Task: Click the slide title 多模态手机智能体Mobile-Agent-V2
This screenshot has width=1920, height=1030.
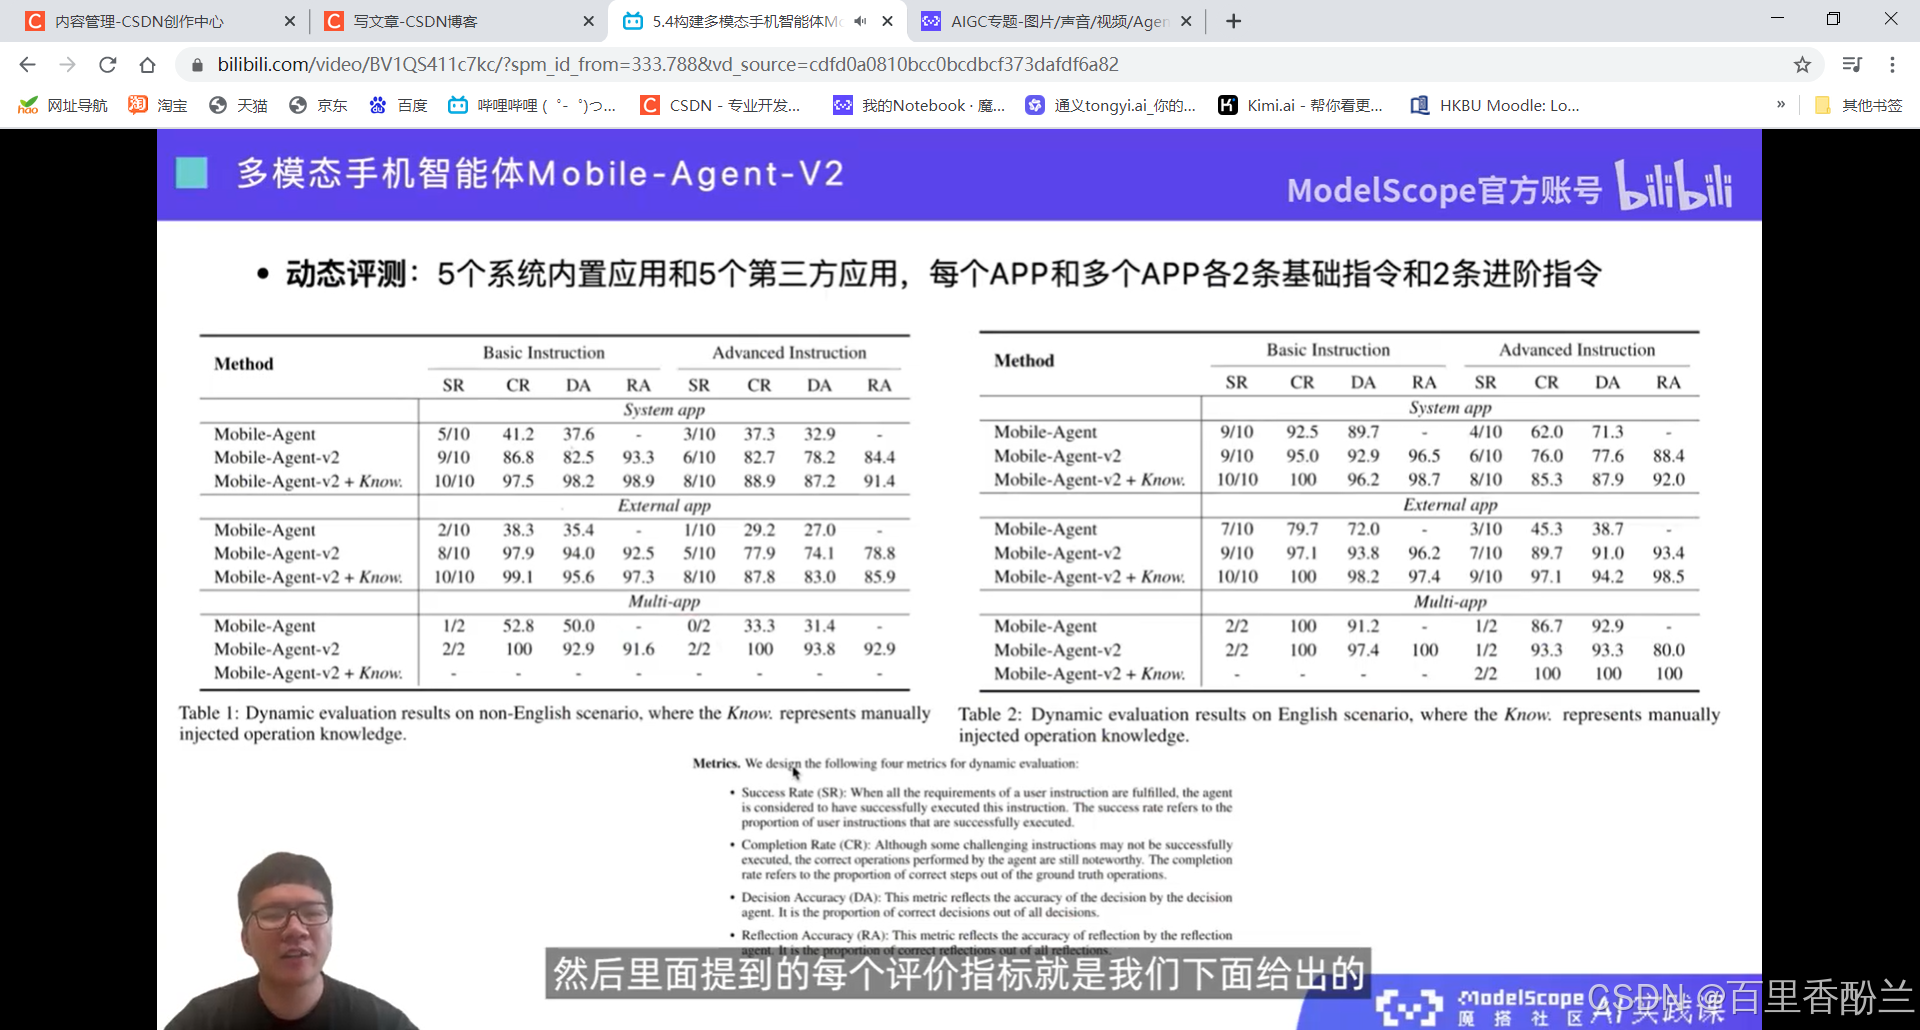Action: click(x=540, y=174)
